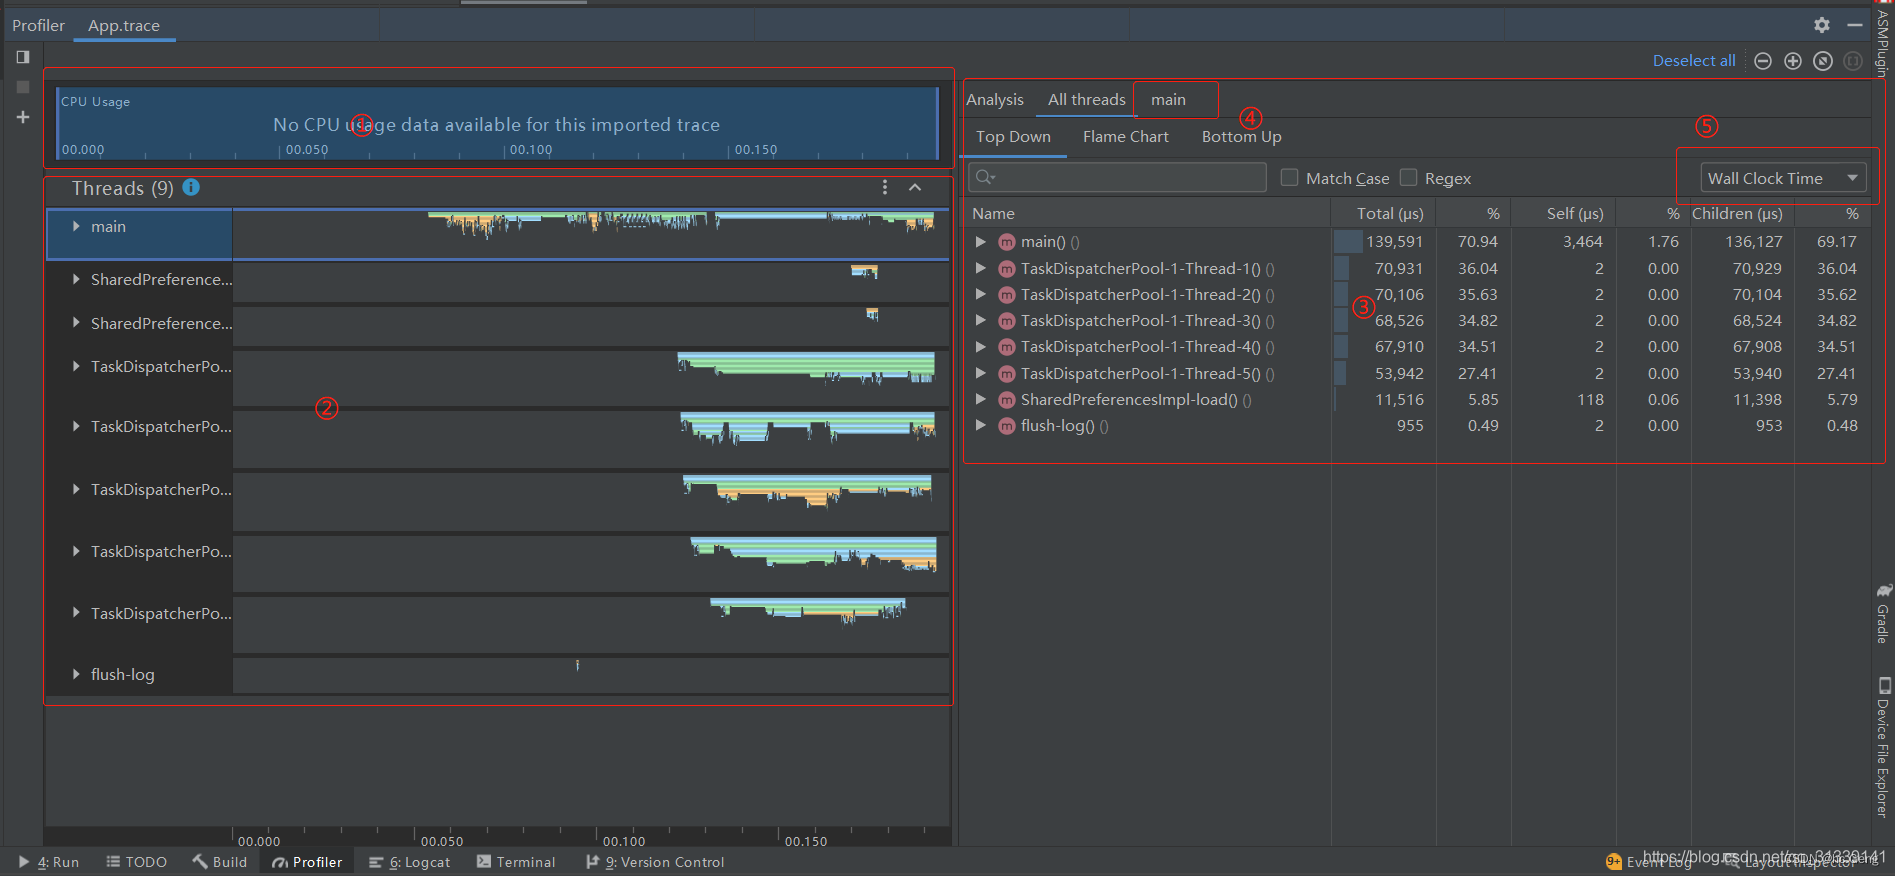This screenshot has width=1895, height=876.
Task: Expand TaskDispatcherPool-1-Thread-1() node
Action: 981,268
